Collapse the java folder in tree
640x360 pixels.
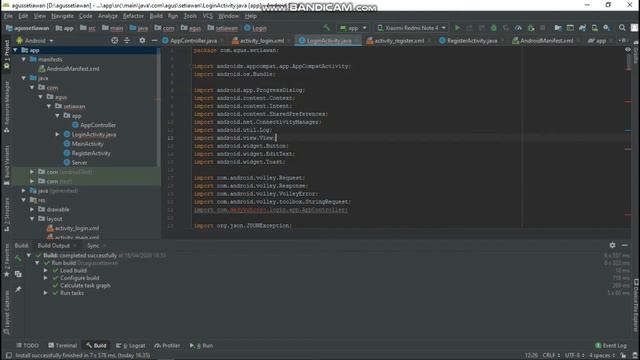pyautogui.click(x=24, y=78)
